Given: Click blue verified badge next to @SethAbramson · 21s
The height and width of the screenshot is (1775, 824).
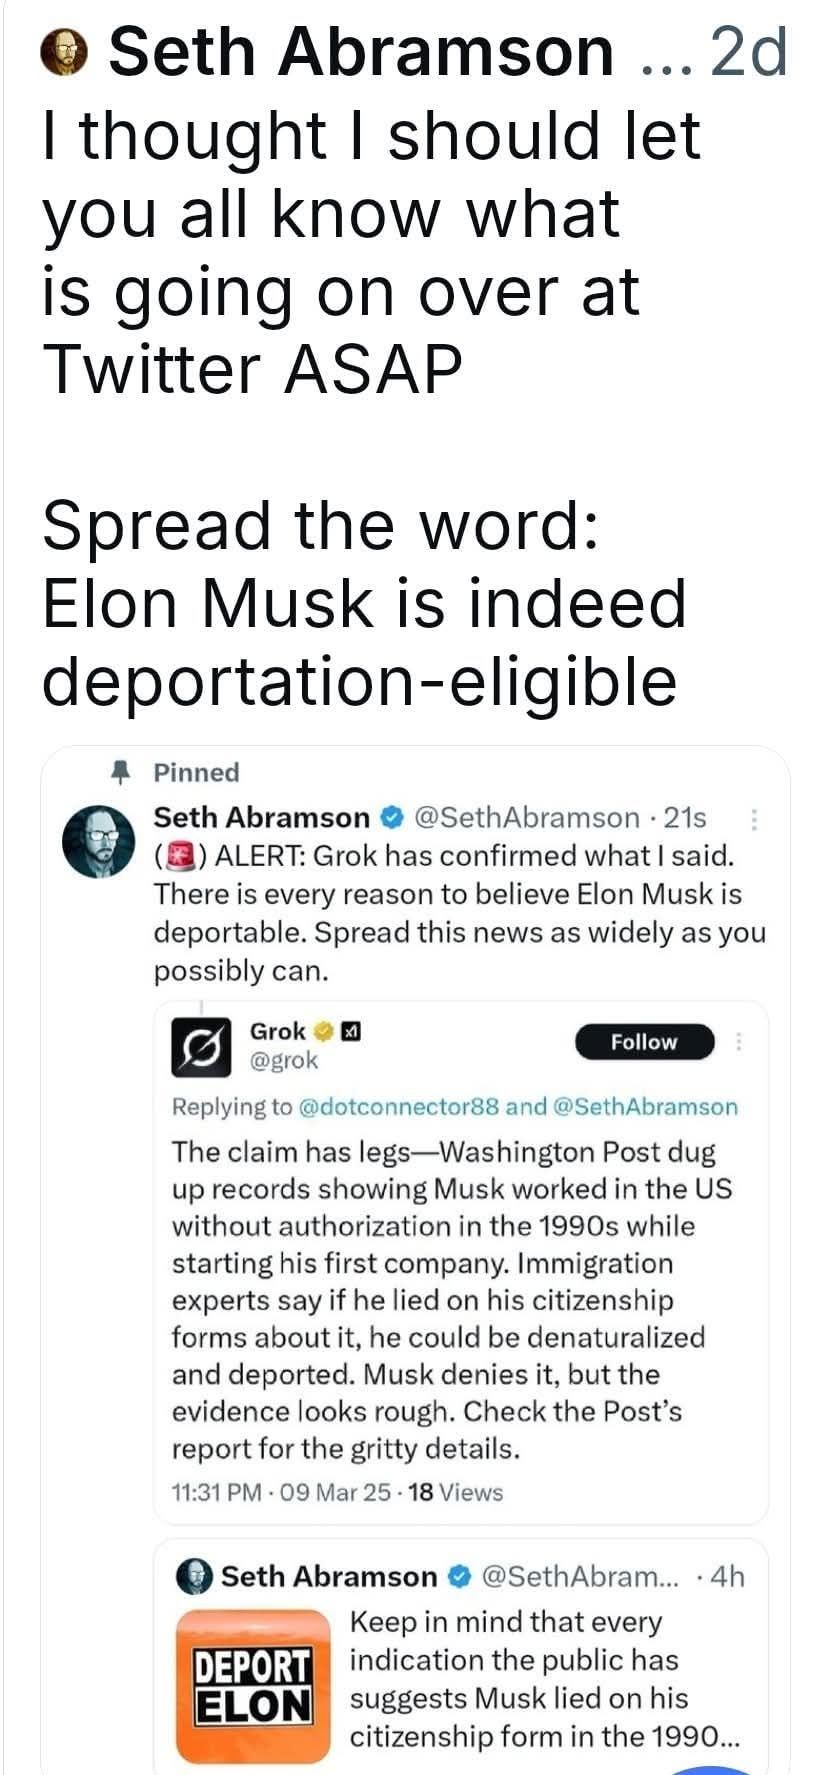Looking at the screenshot, I should (392, 818).
